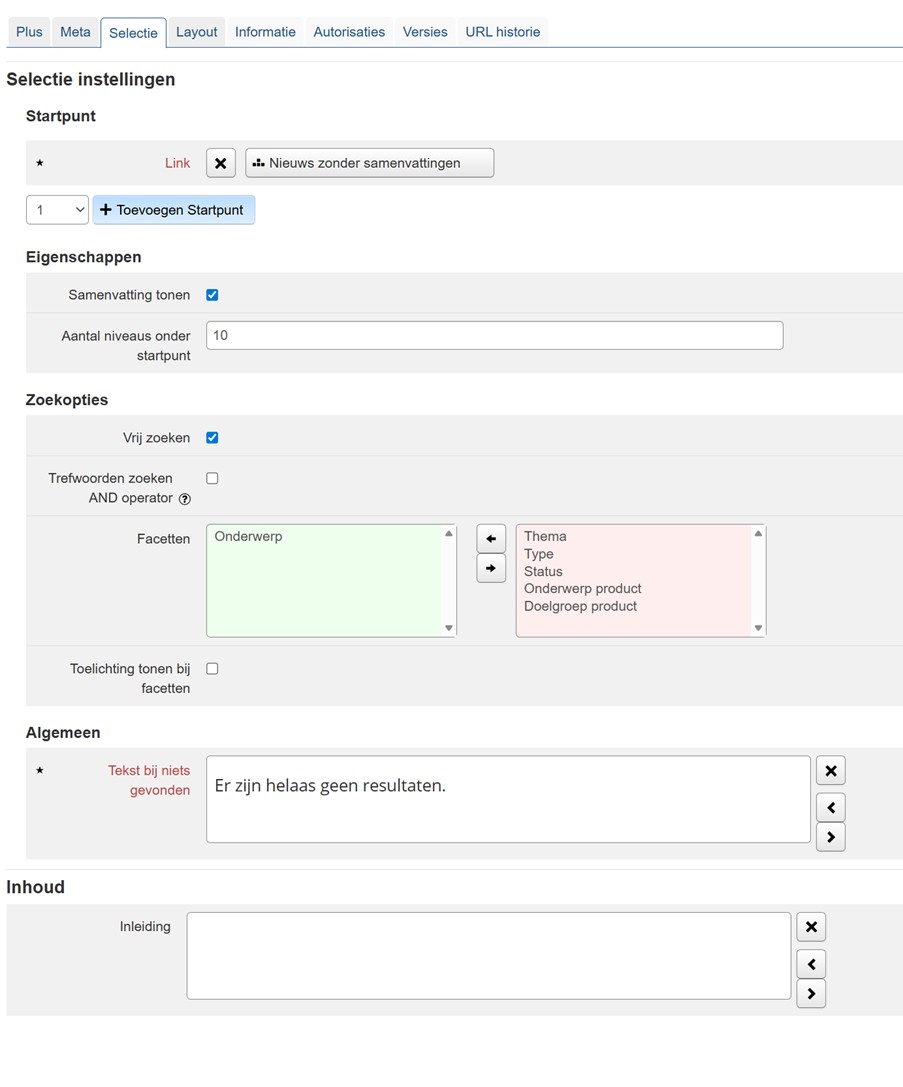The image size is (903, 1087).
Task: Open 'Nieuws zonder samenvattingen' link button
Action: point(369,163)
